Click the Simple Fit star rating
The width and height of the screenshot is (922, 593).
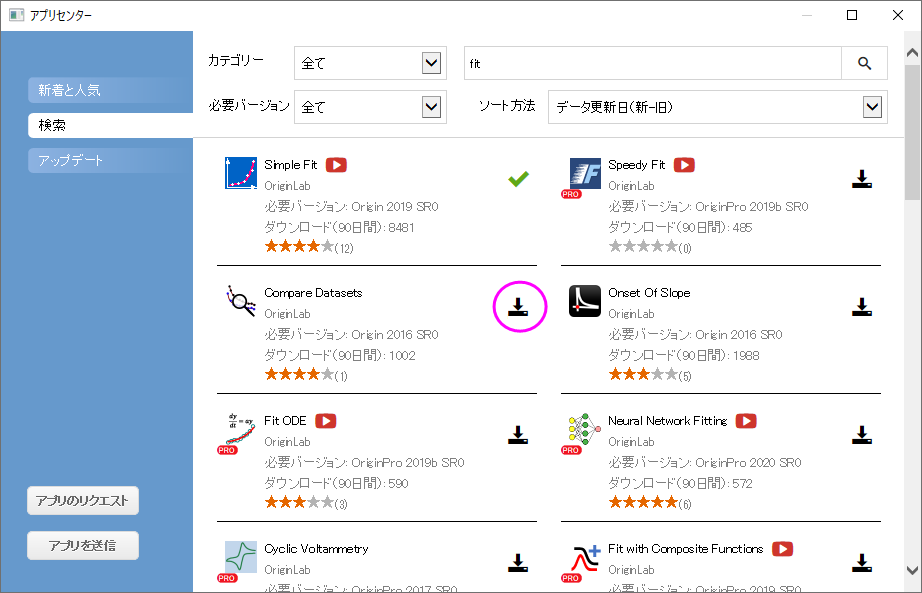tap(300, 246)
